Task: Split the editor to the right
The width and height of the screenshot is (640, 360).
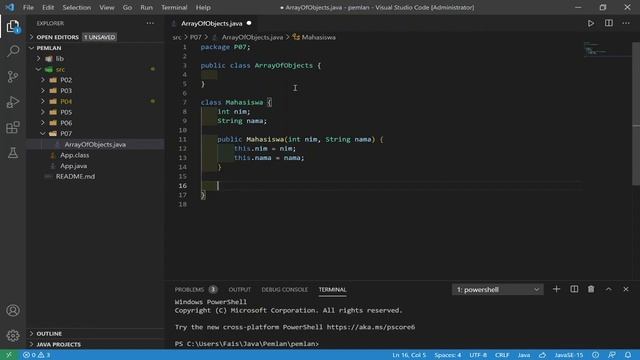Action: 609,23
